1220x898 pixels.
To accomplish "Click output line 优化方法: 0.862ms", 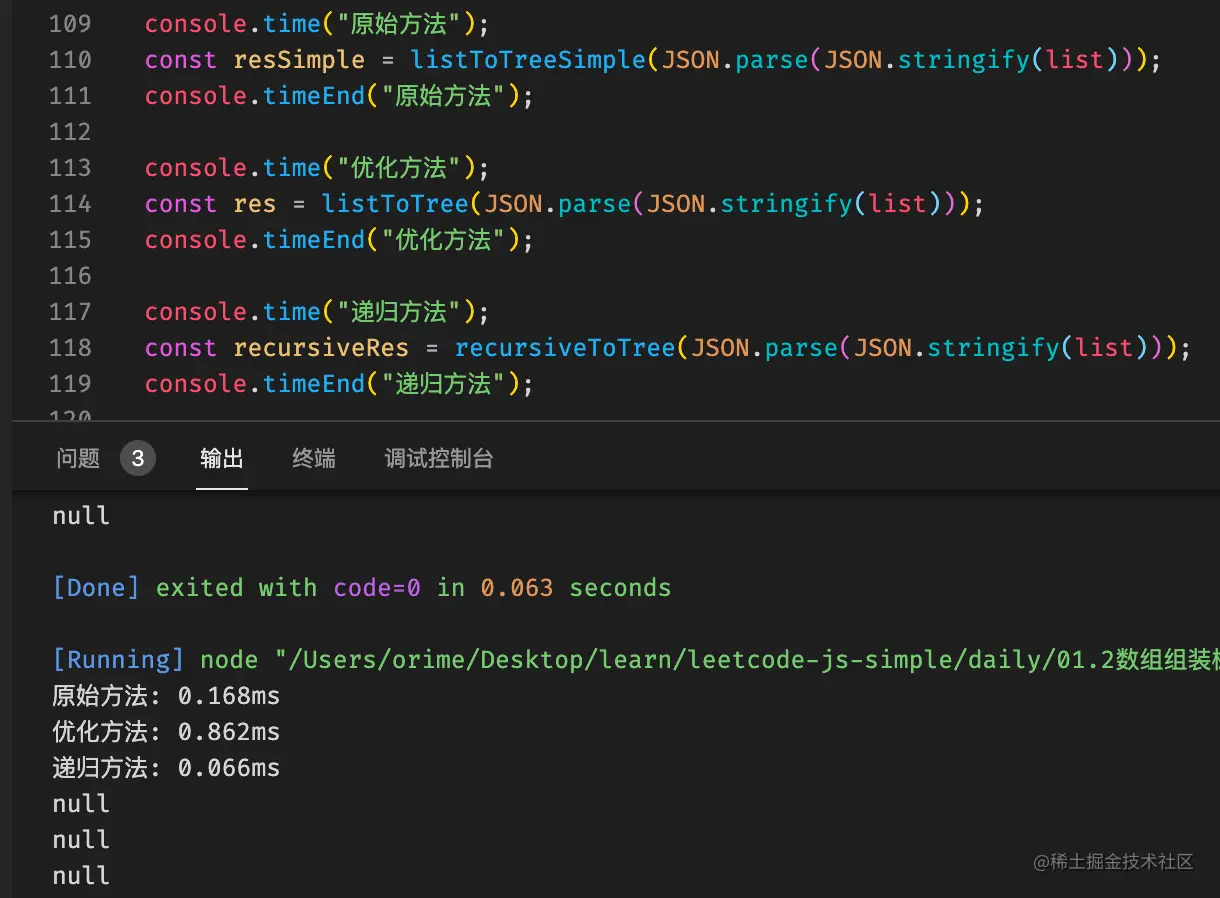I will click(x=166, y=732).
